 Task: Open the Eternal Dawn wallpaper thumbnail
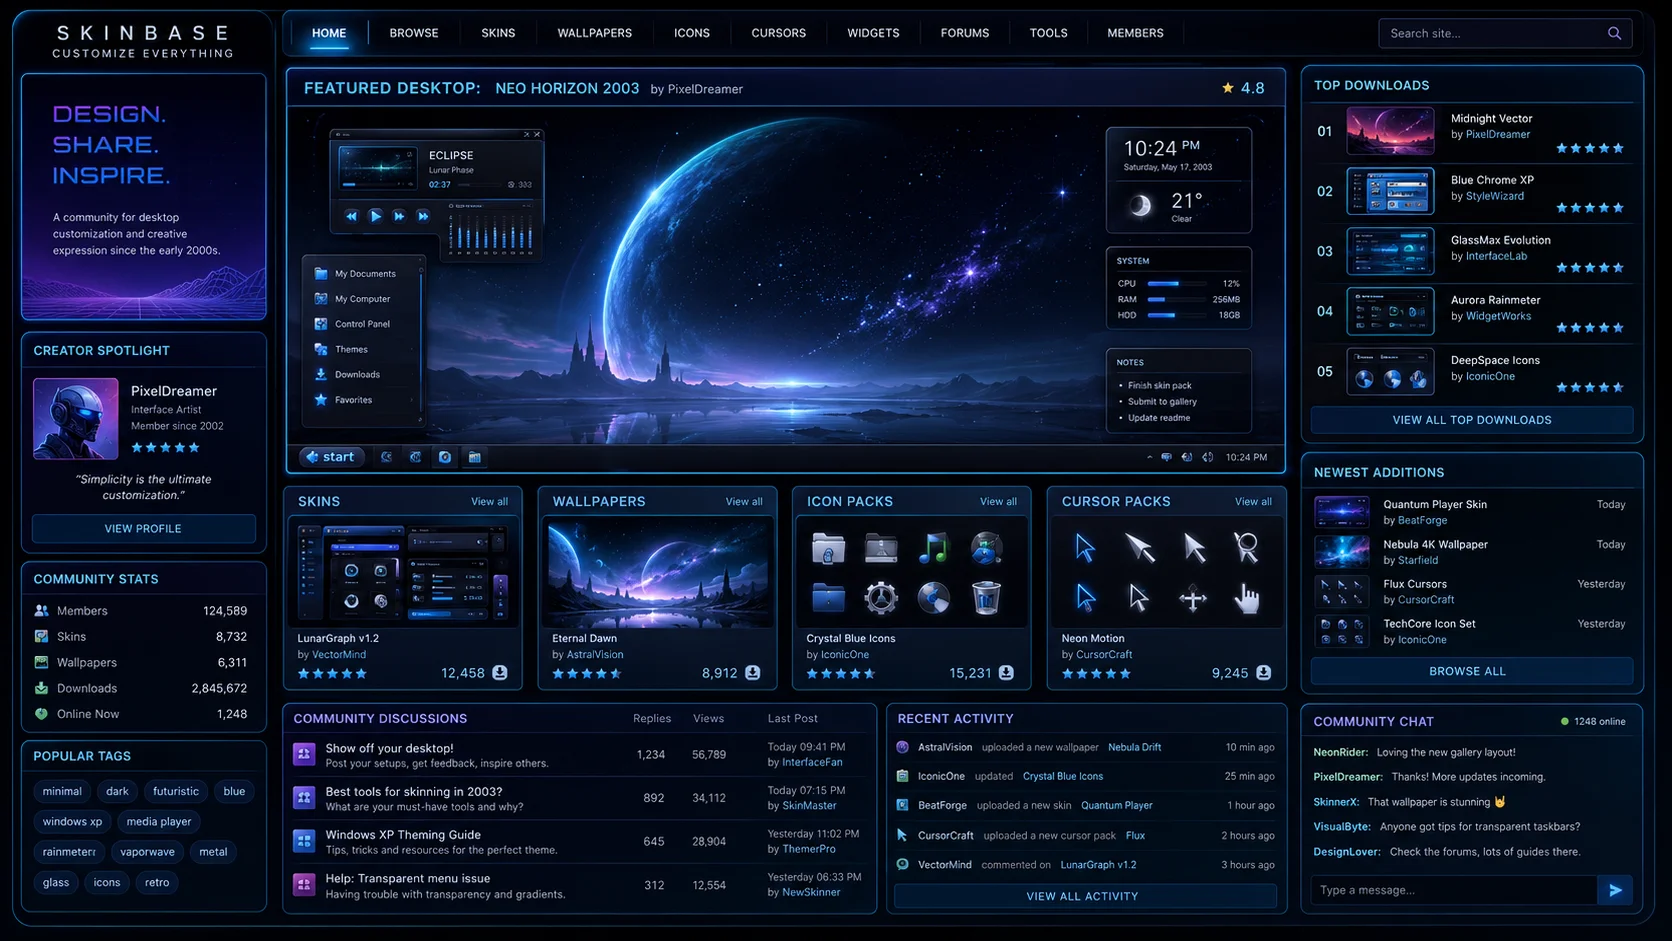(x=658, y=573)
